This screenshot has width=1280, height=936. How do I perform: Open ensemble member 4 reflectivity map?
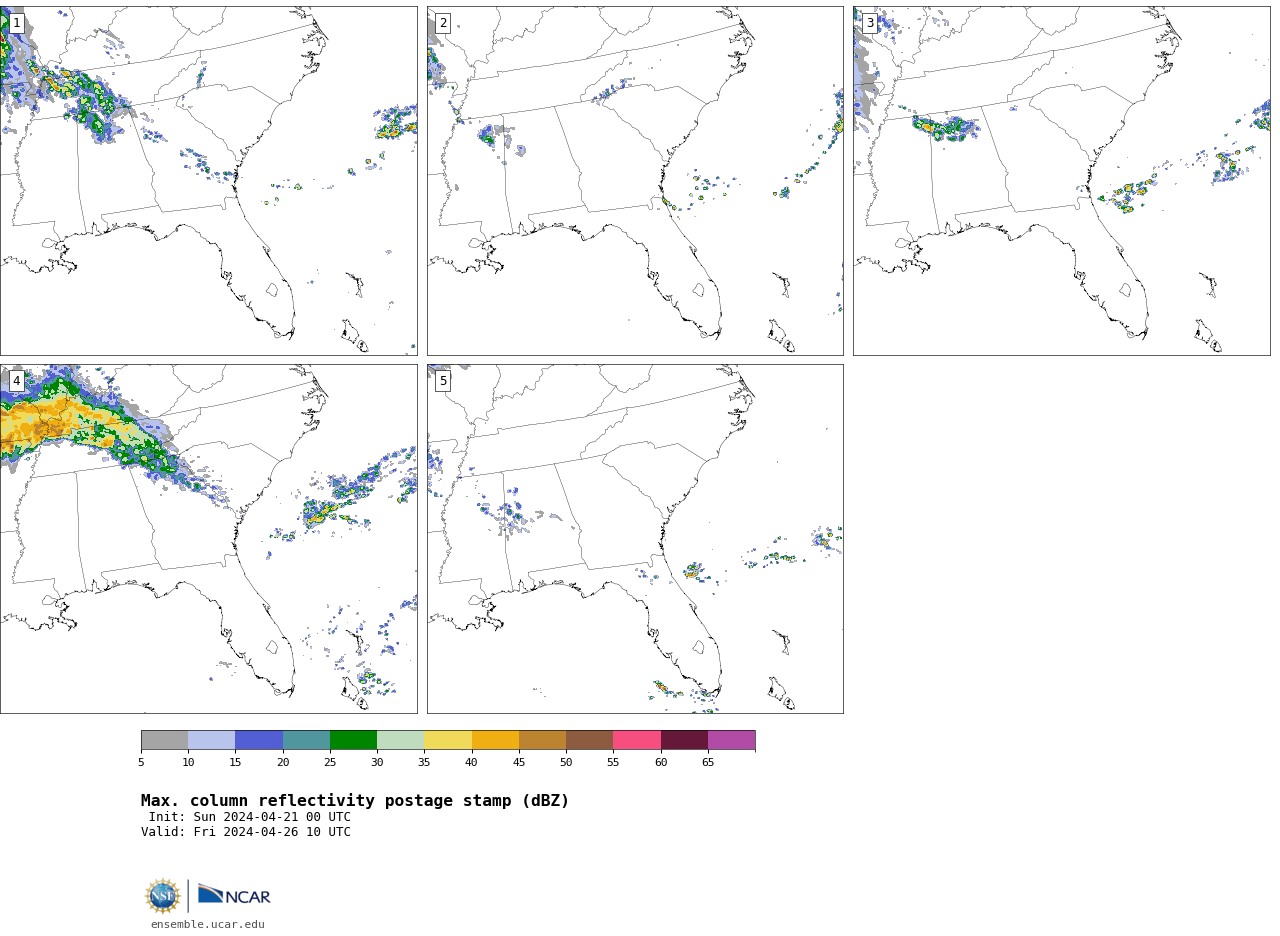click(208, 539)
